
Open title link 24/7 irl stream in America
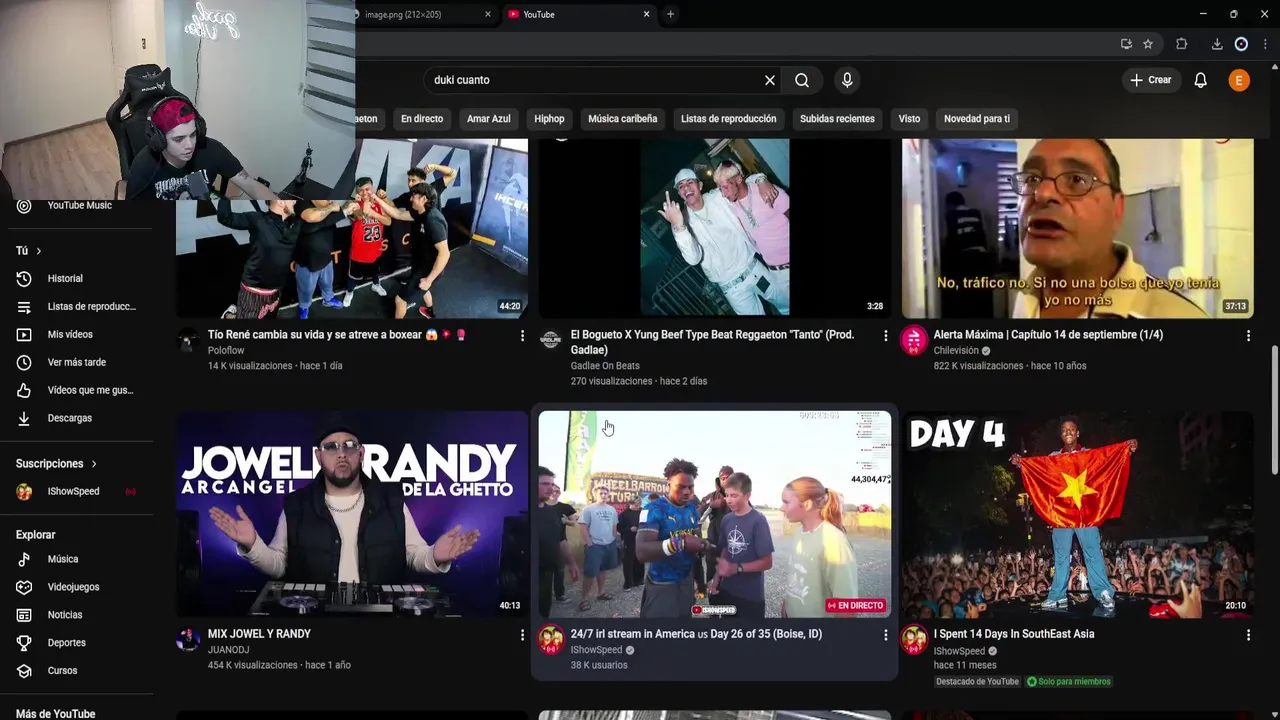pyautogui.click(x=696, y=634)
